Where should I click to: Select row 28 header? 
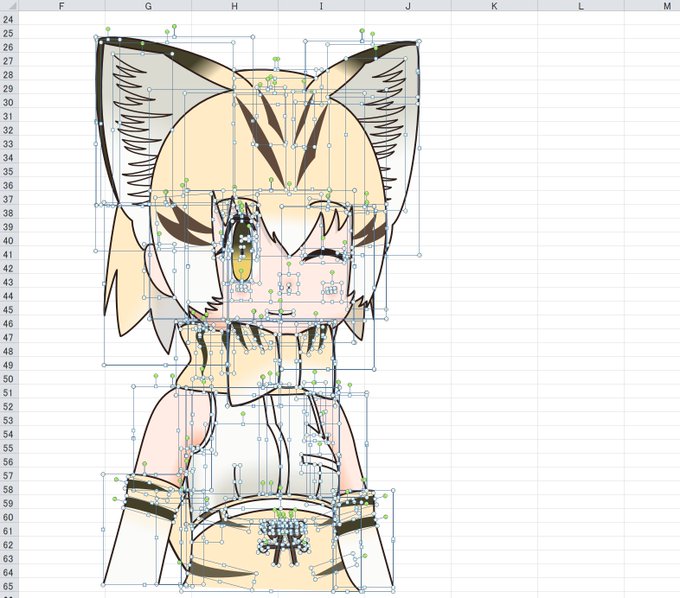[x=9, y=75]
